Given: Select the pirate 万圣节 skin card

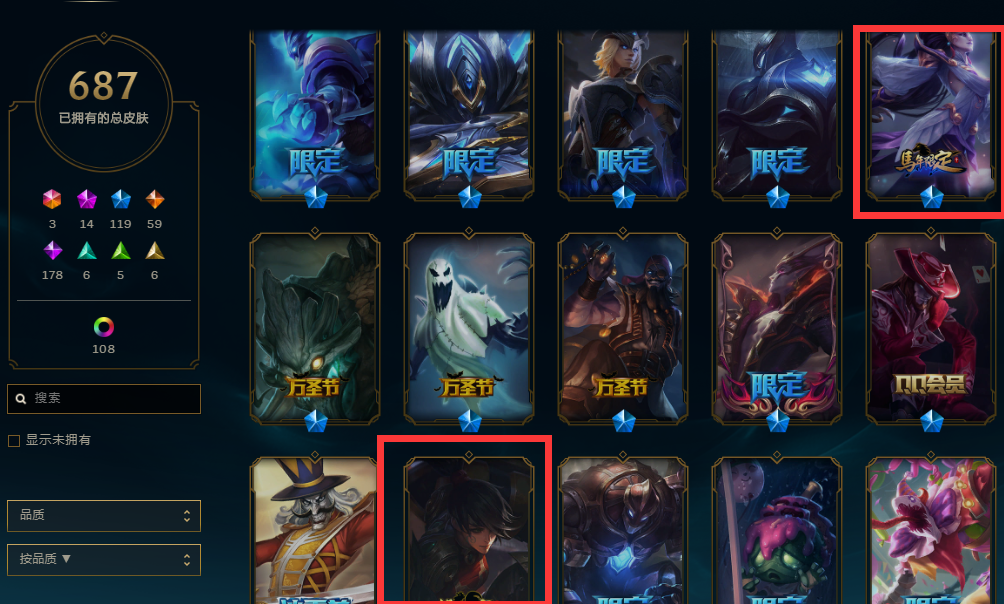Looking at the screenshot, I should 623,329.
